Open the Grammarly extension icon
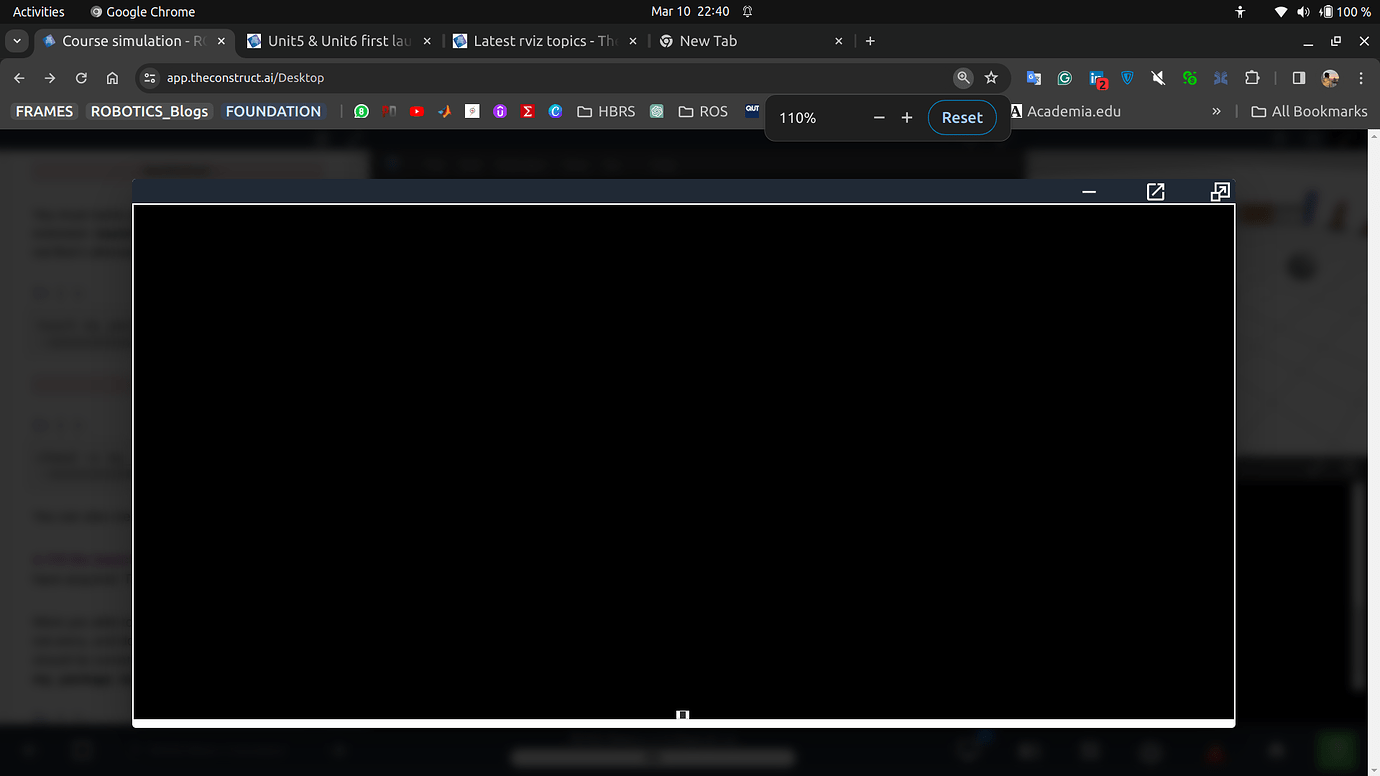 pyautogui.click(x=1065, y=77)
